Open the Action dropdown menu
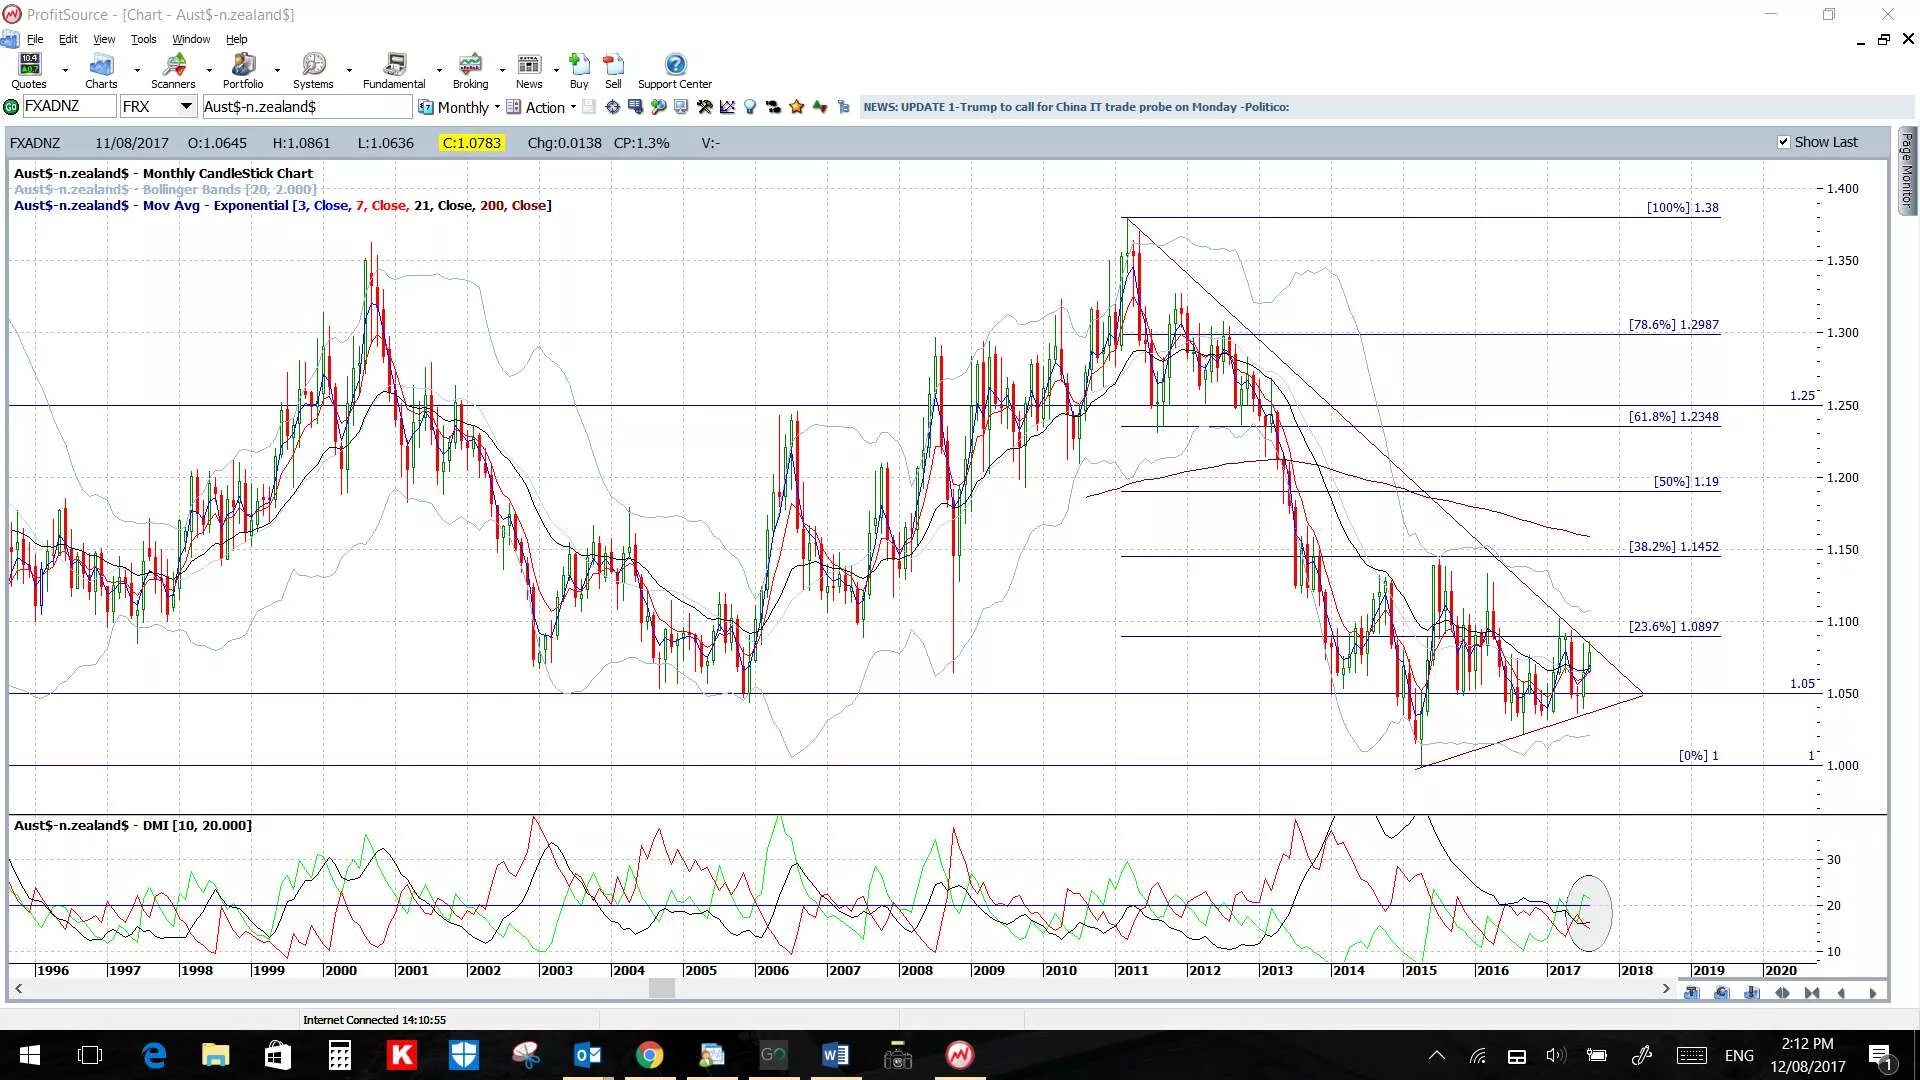Screen dimensions: 1920x1080 pyautogui.click(x=541, y=107)
